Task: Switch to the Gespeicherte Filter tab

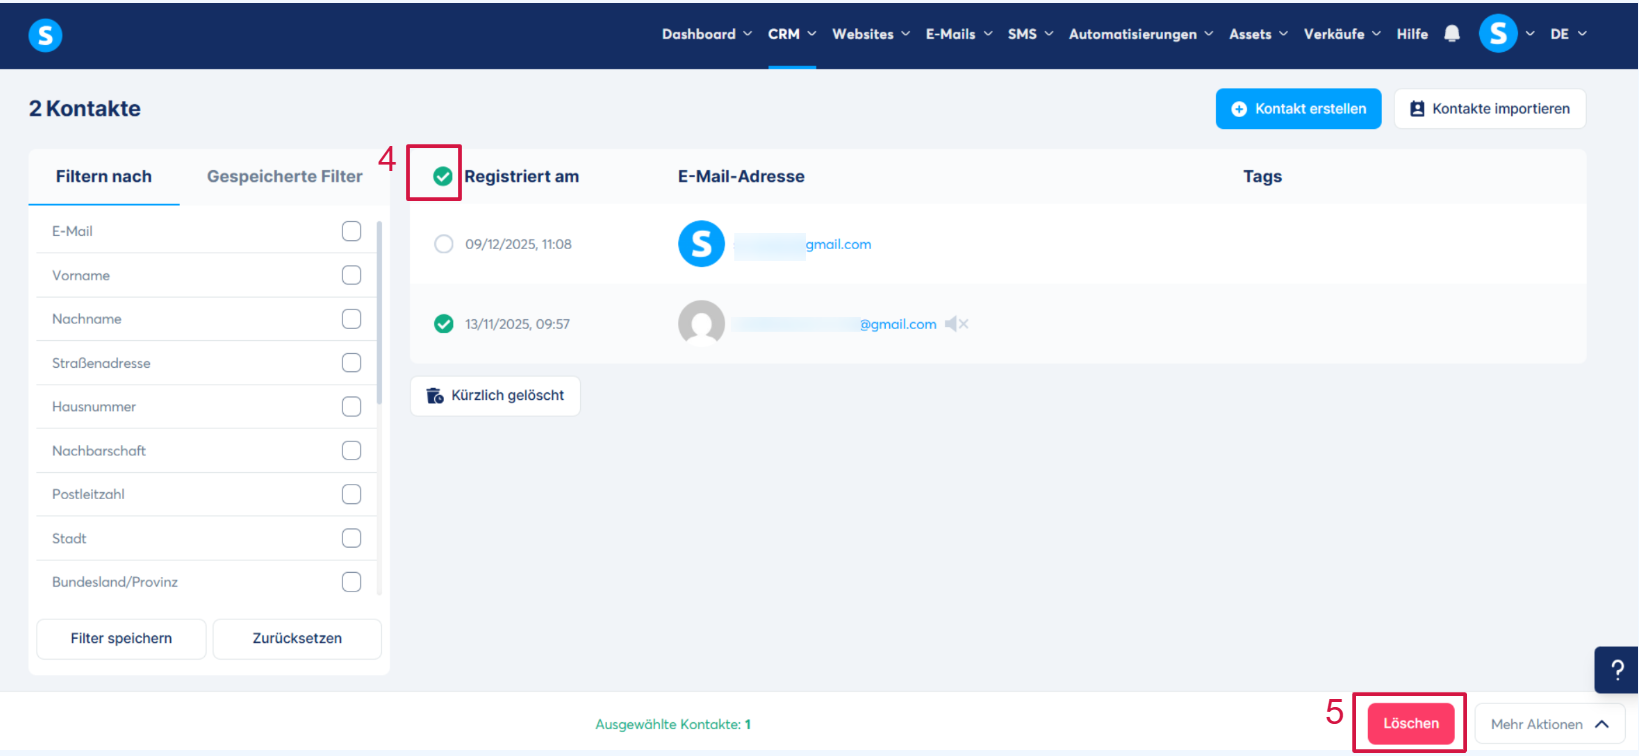Action: (x=284, y=177)
